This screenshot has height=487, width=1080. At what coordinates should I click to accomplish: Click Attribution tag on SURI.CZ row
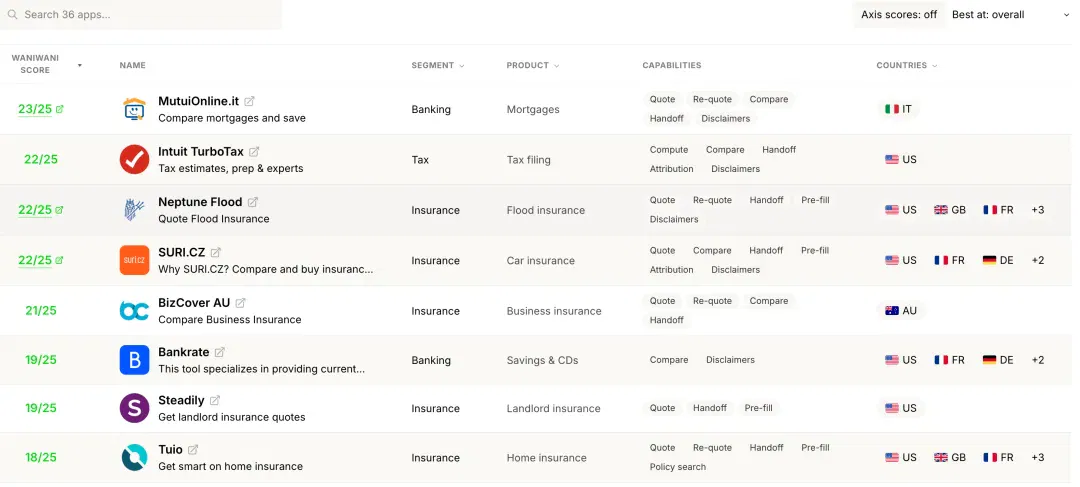tap(672, 270)
